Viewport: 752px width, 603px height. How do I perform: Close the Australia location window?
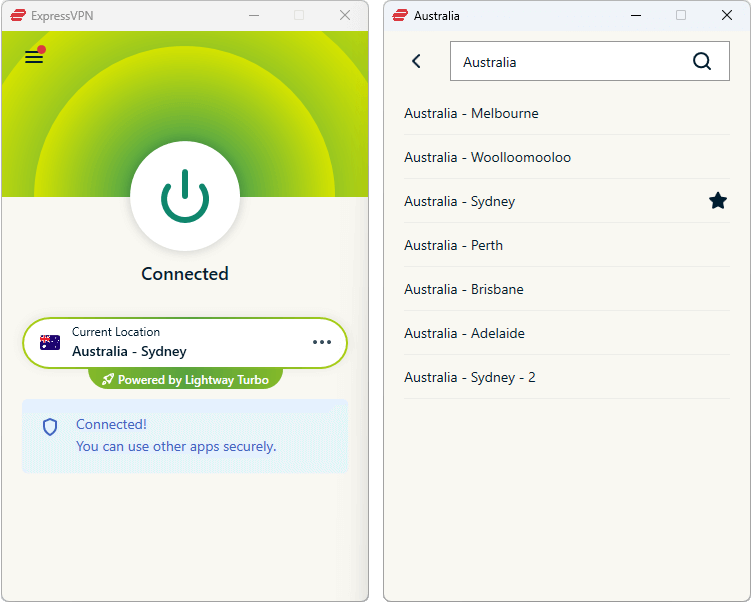point(727,15)
